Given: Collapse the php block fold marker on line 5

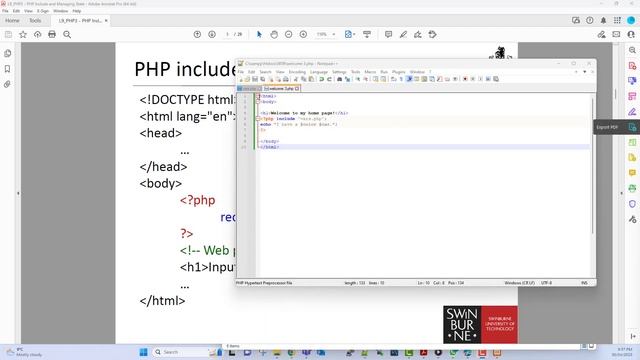Looking at the screenshot, I should tap(258, 119).
